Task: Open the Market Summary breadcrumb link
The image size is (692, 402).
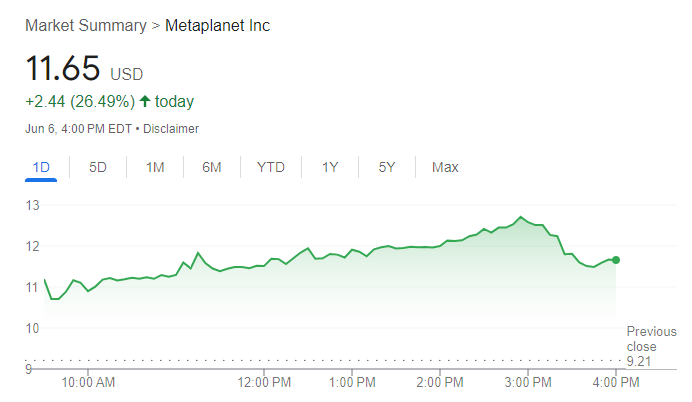Action: [x=85, y=25]
